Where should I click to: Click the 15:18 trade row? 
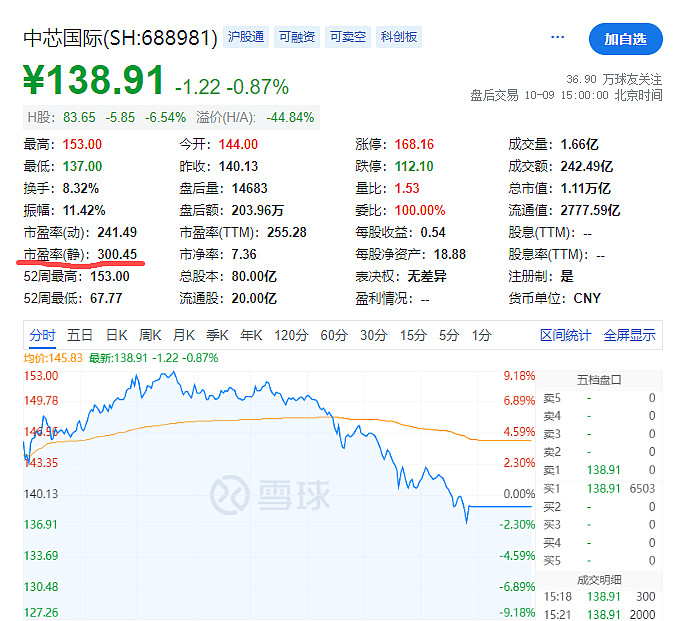[x=599, y=596]
